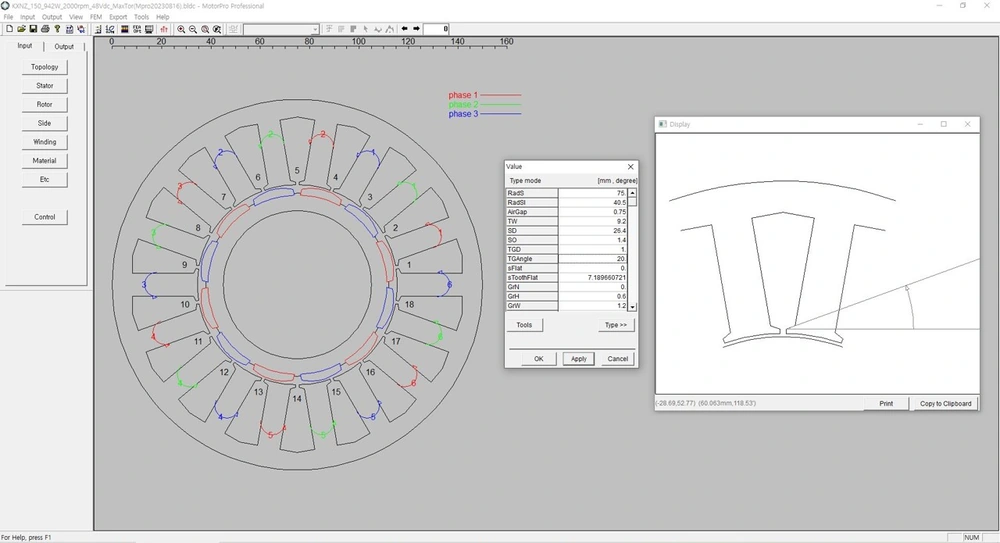Click the Open folder toolbar icon
This screenshot has width=1000, height=543.
coord(21,29)
